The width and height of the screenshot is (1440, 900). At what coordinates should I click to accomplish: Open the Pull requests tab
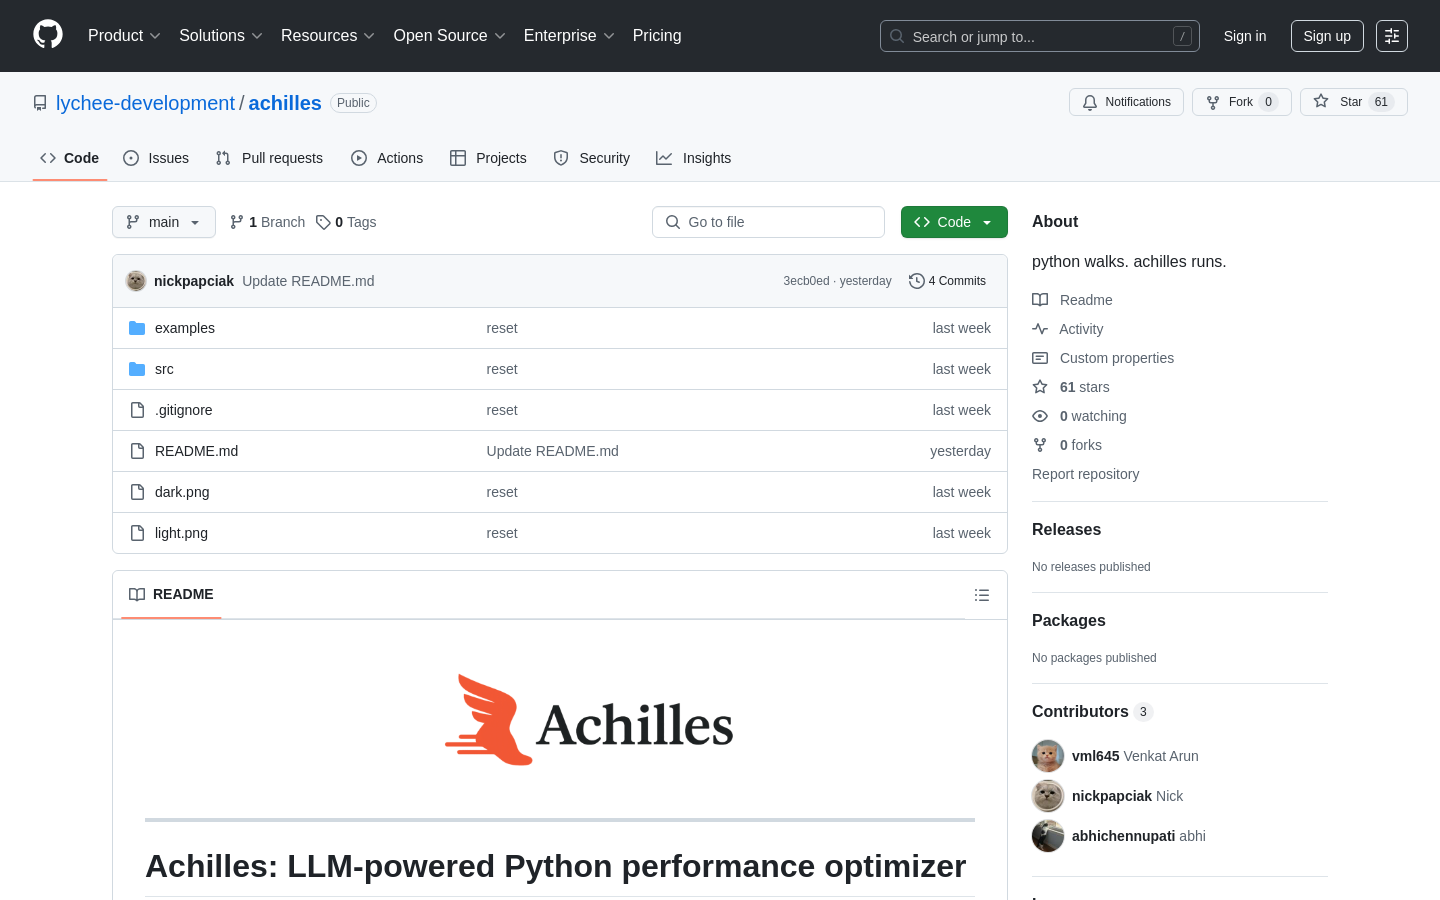269,158
